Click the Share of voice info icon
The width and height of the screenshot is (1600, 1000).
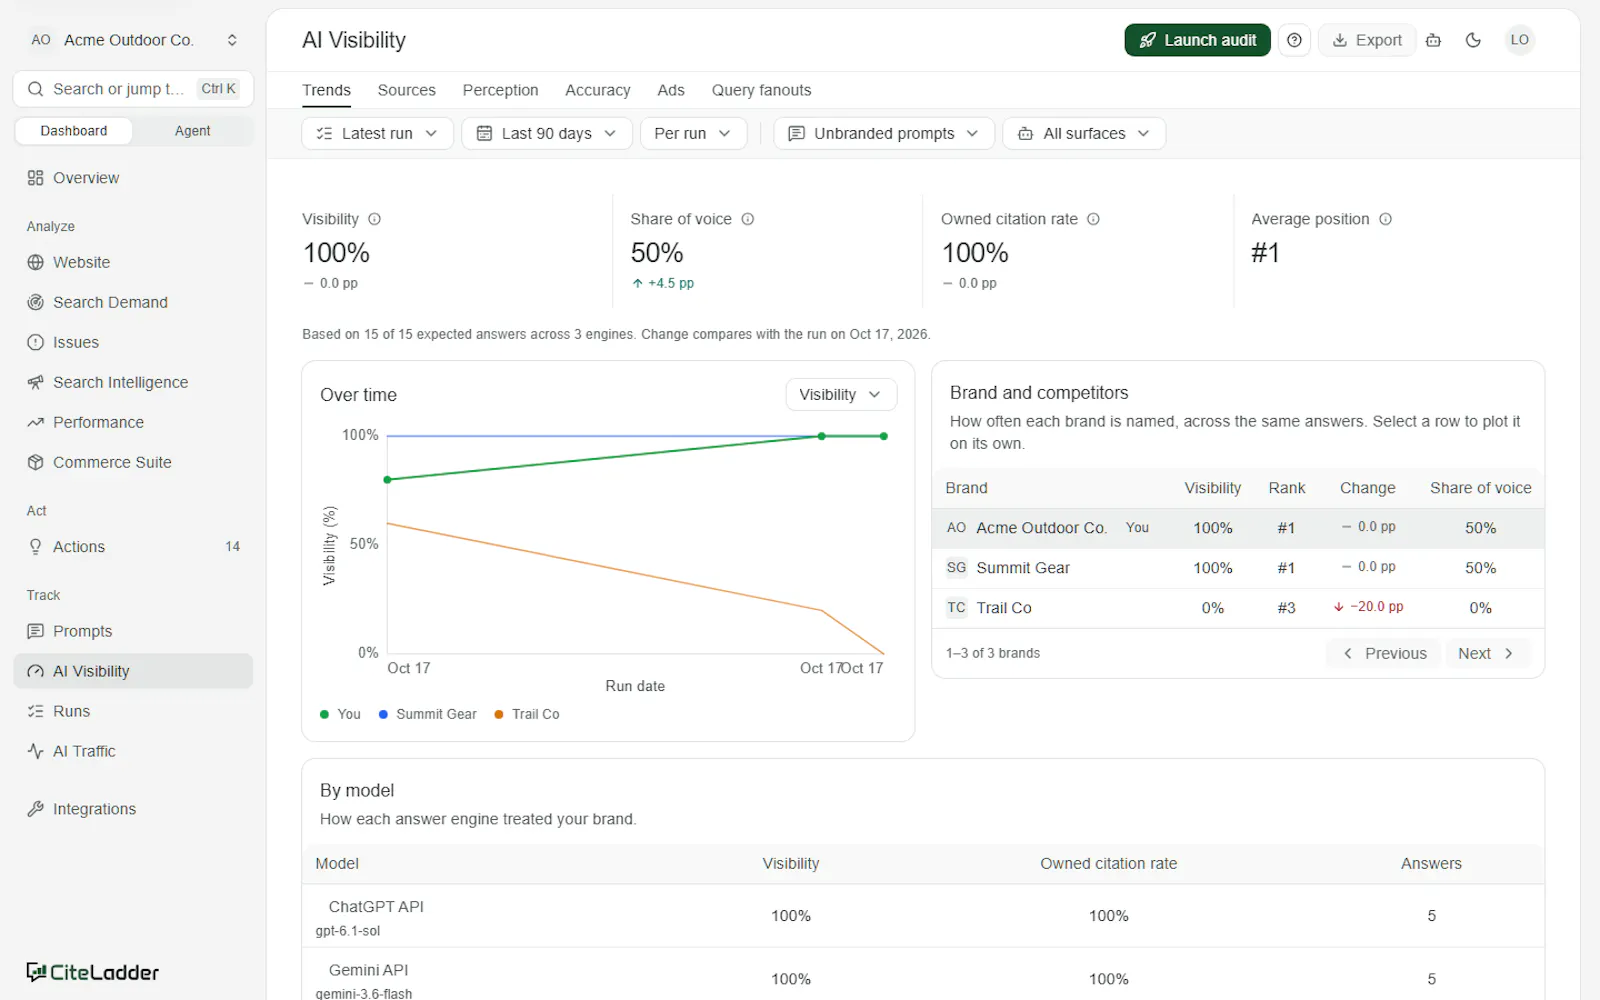click(x=747, y=219)
